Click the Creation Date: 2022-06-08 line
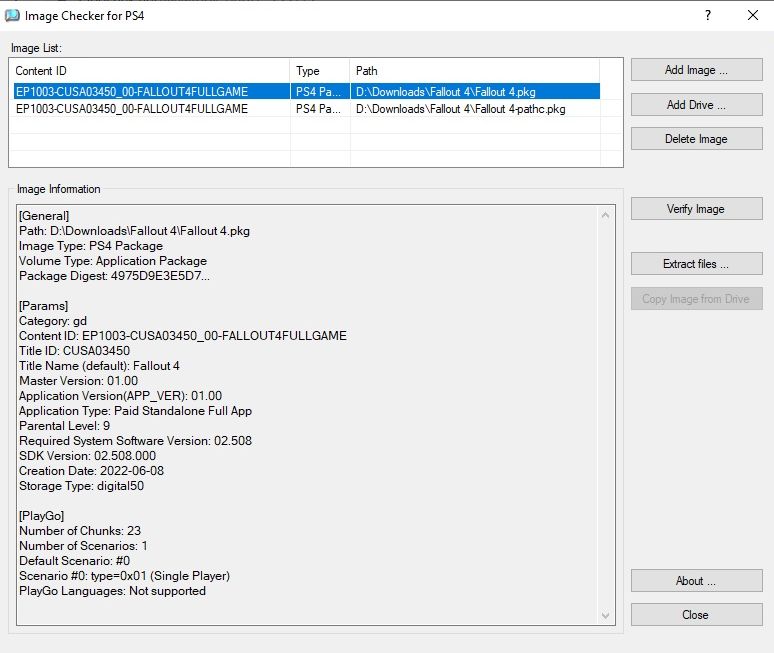This screenshot has width=774, height=653. (x=91, y=471)
